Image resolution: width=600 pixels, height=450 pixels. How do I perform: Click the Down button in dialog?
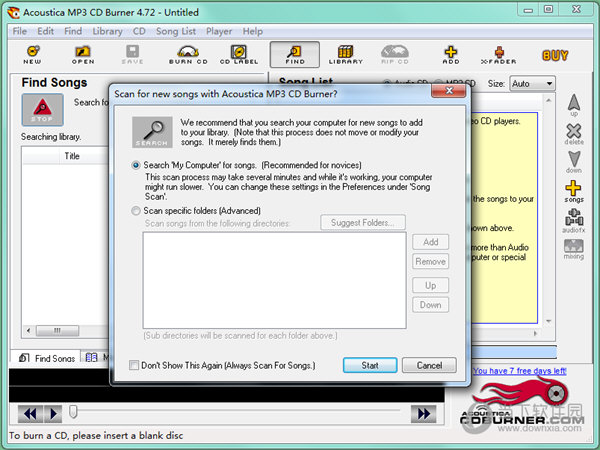(430, 305)
